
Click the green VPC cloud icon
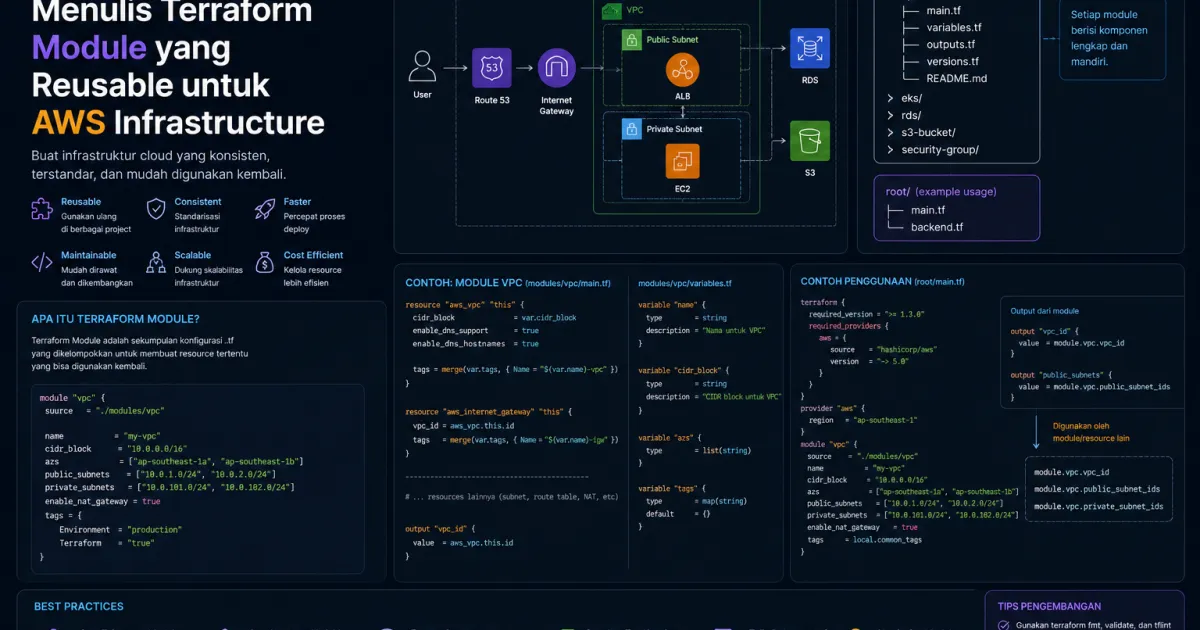tap(611, 10)
